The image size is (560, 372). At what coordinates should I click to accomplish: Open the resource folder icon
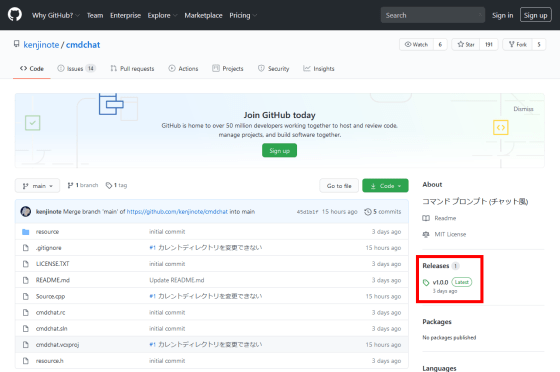tap(25, 232)
